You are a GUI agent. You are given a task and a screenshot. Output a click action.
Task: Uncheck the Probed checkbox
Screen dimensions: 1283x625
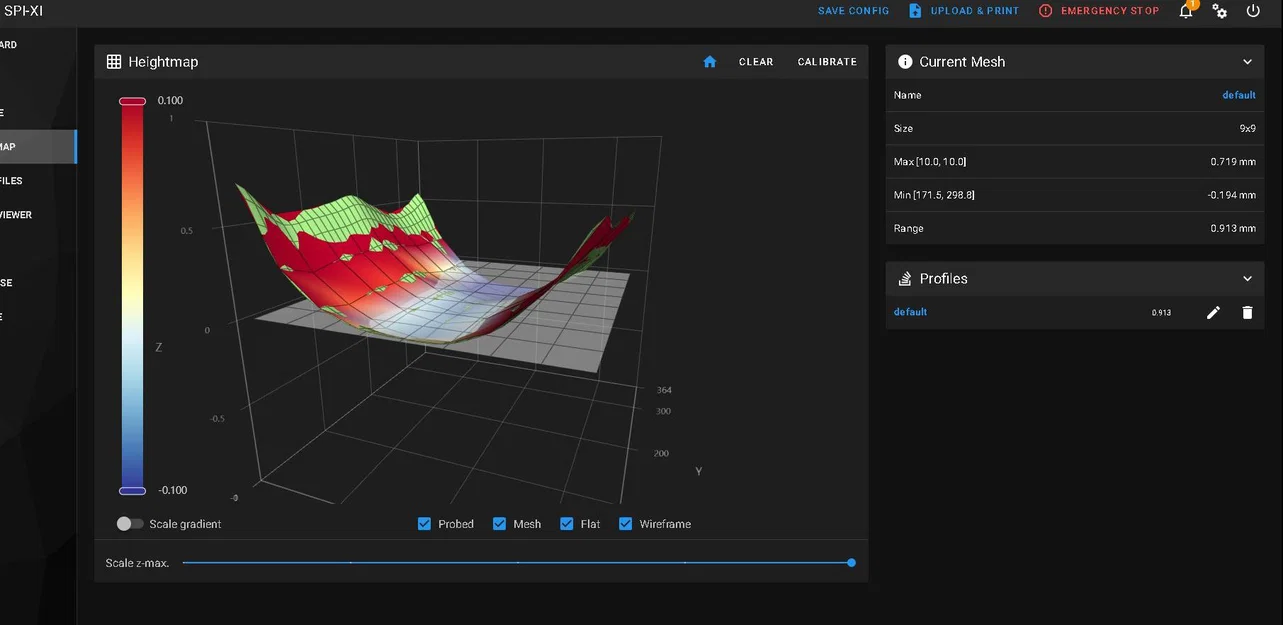(x=425, y=524)
